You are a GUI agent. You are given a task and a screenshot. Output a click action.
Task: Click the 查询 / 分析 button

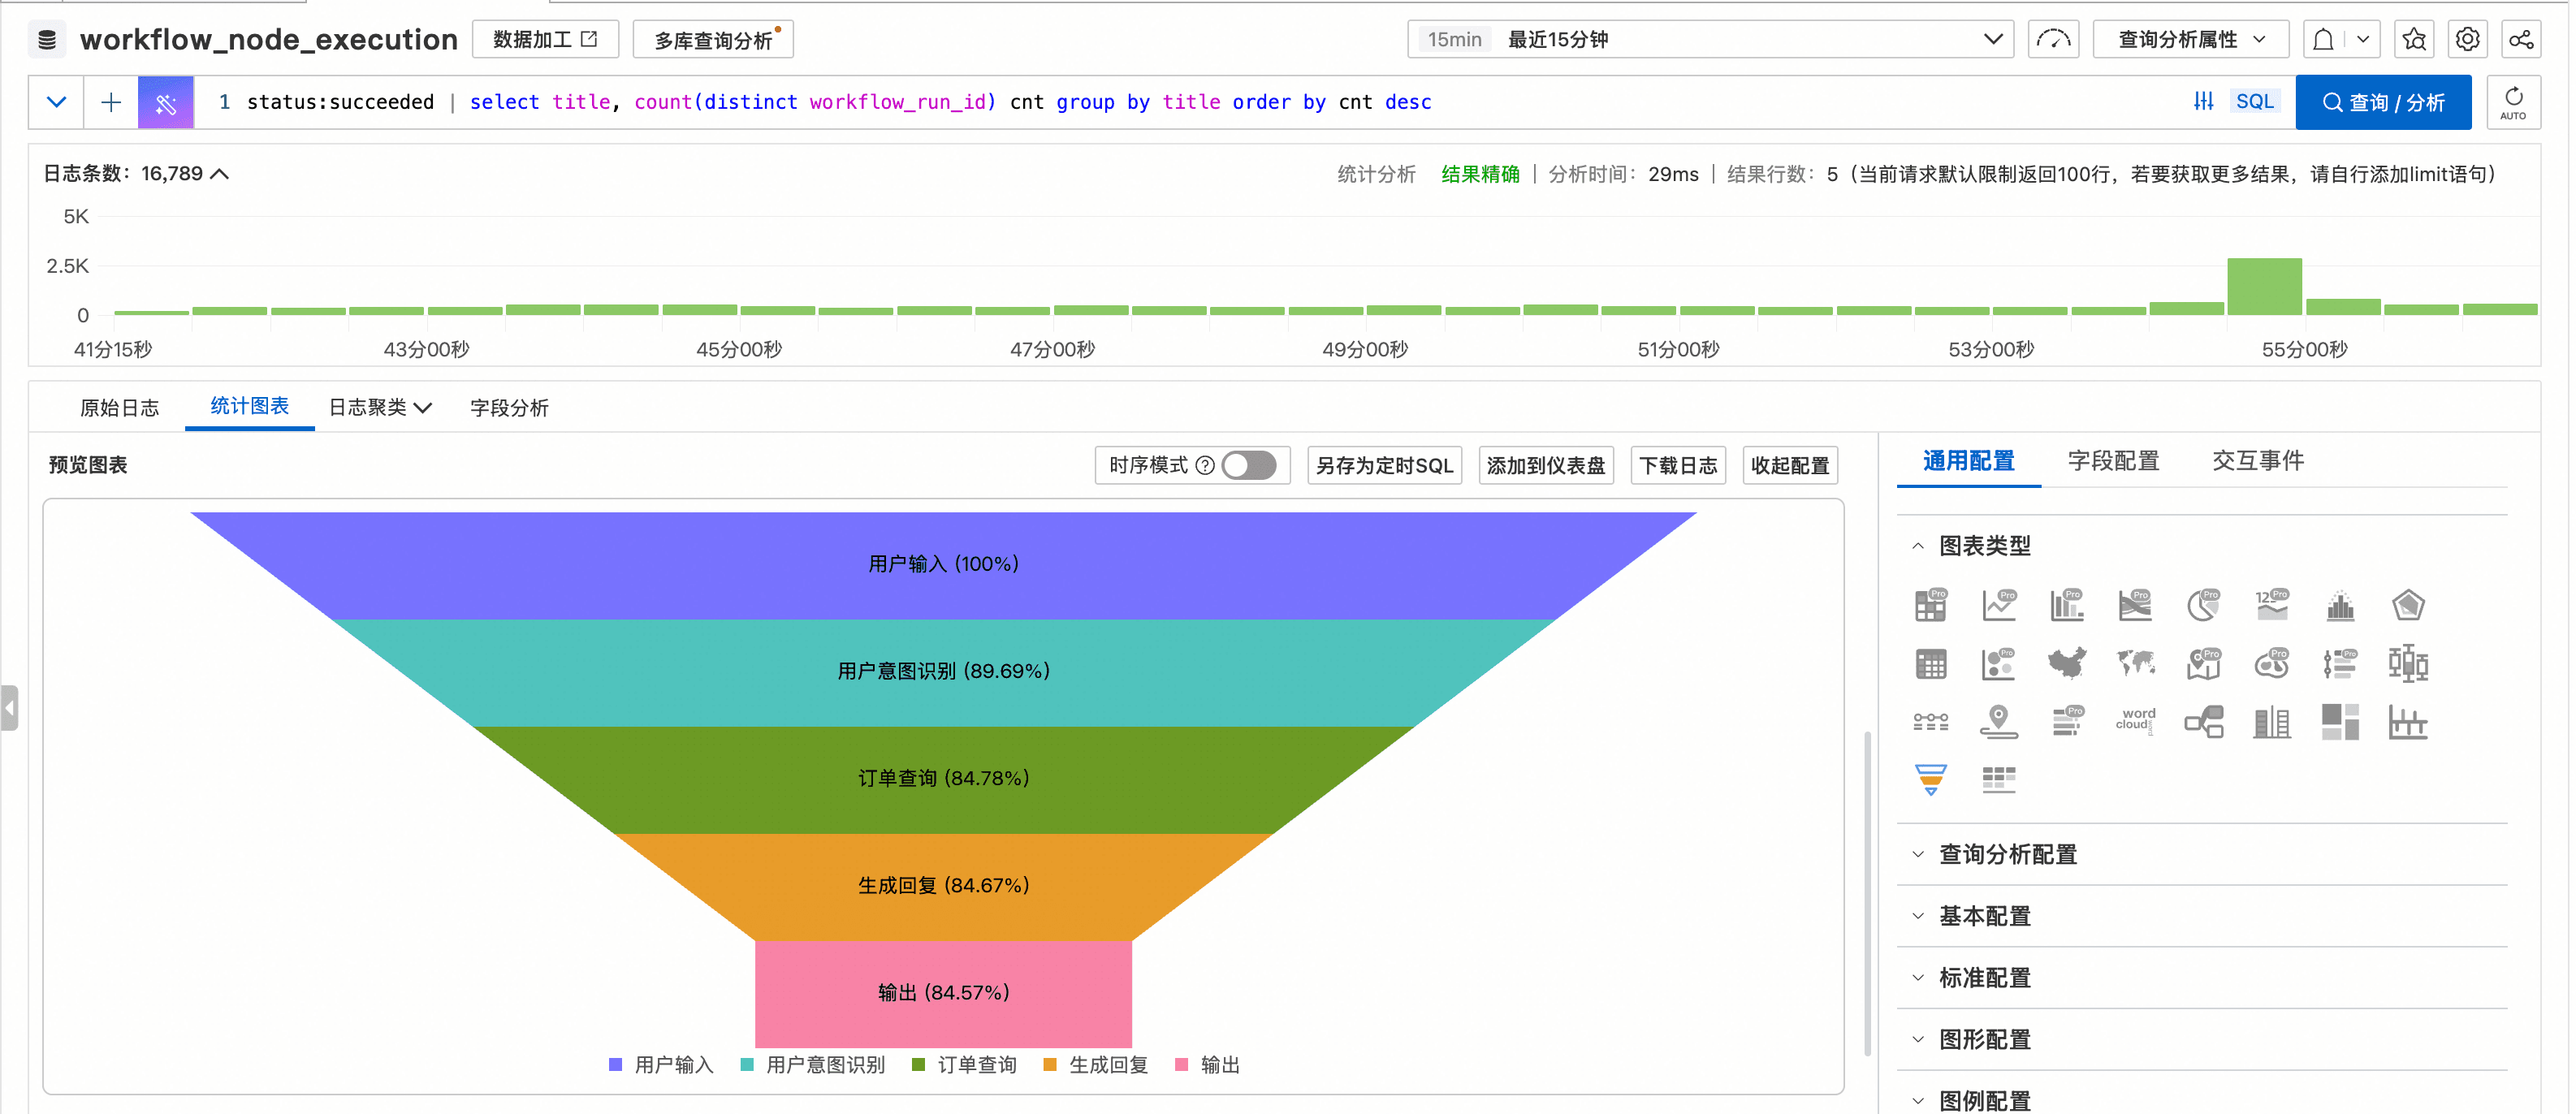point(2382,102)
